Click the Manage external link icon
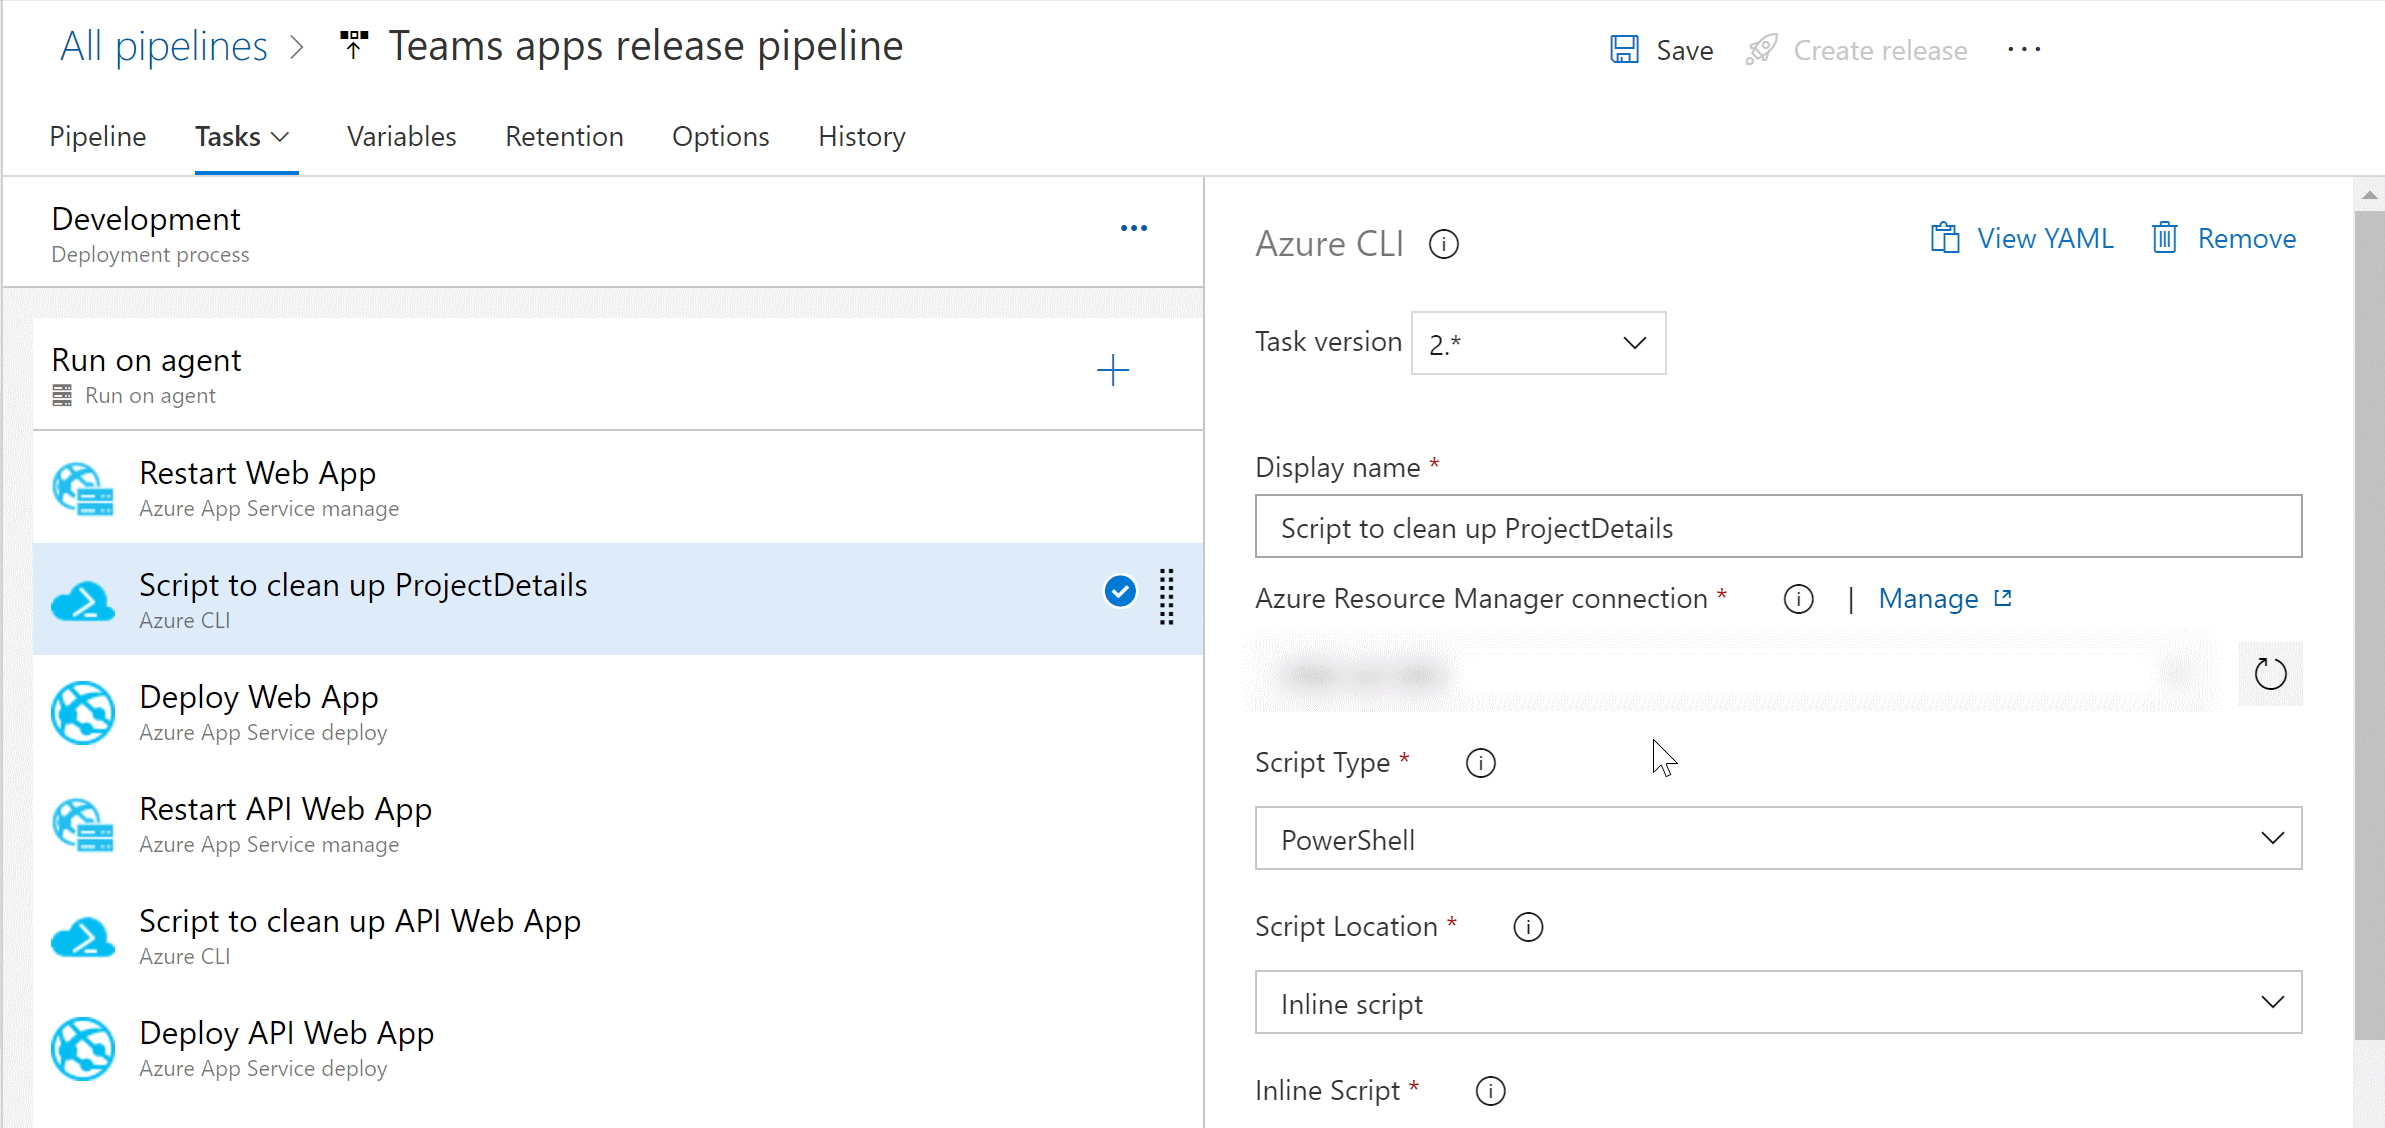Image resolution: width=2385 pixels, height=1128 pixels. pyautogui.click(x=2002, y=598)
